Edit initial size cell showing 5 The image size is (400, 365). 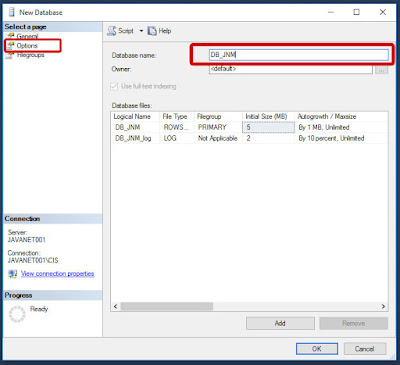click(x=268, y=127)
